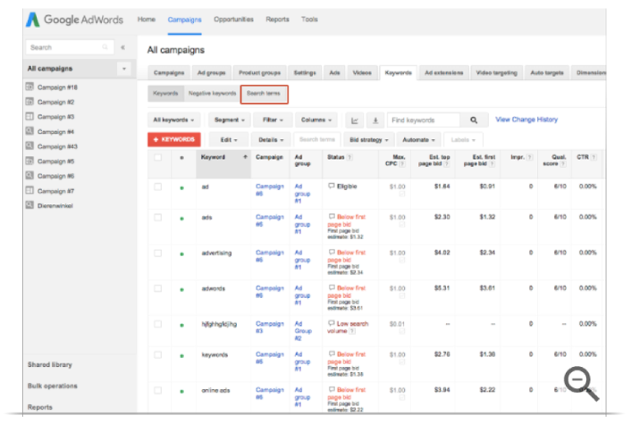640x432 pixels.
Task: Click the Dierenwinkel campaign icon
Action: (x=29, y=205)
